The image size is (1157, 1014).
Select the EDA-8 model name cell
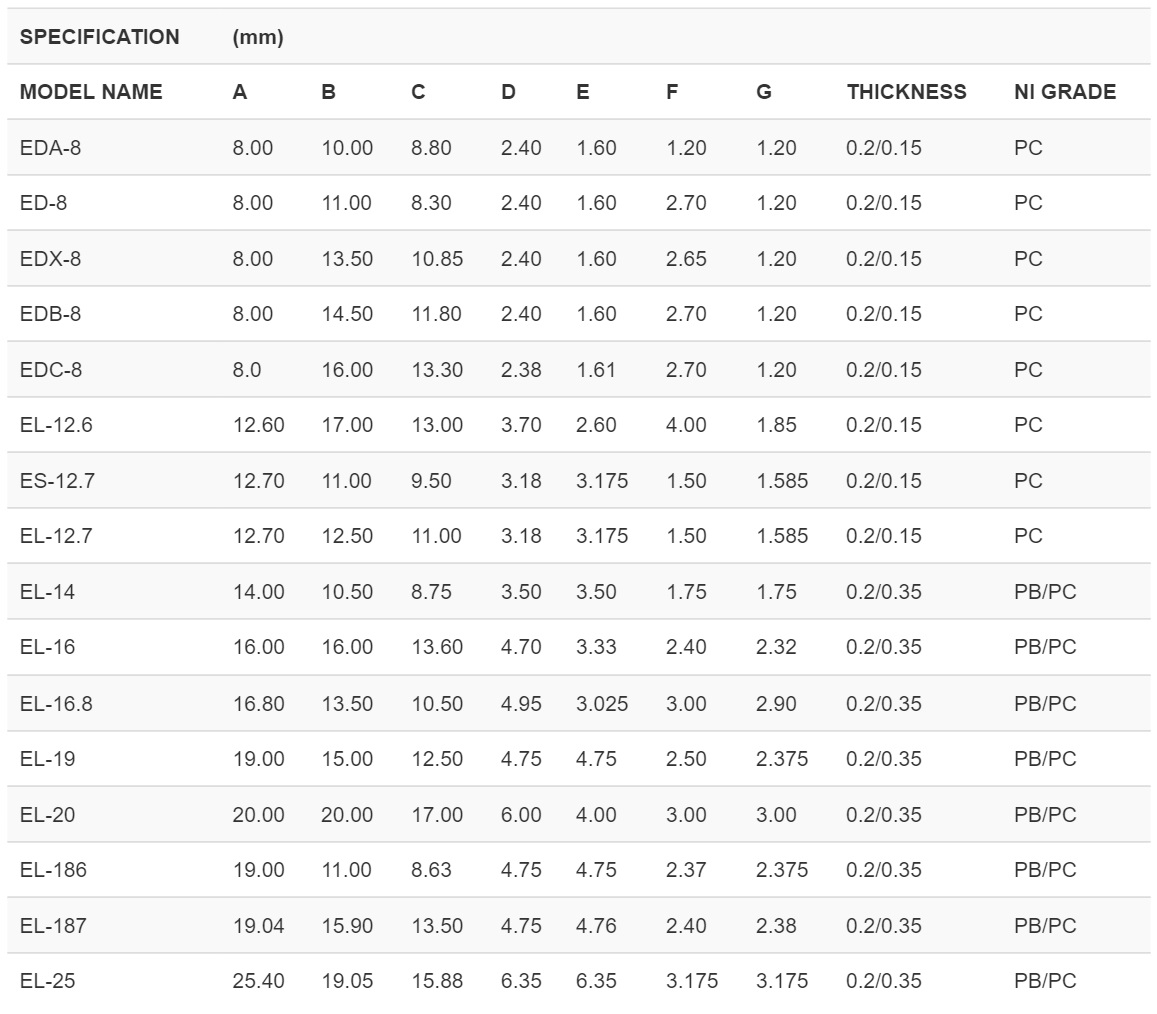point(50,148)
